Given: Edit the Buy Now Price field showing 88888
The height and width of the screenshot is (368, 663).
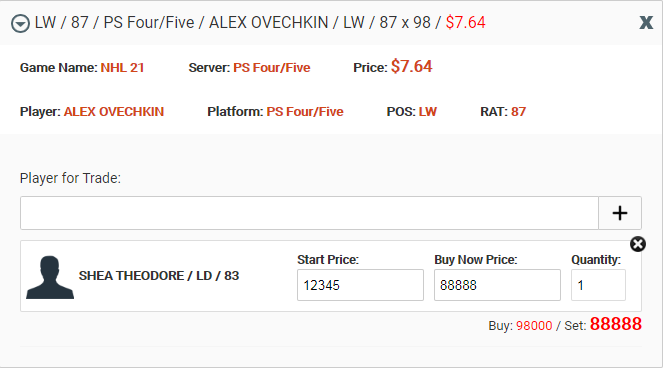Looking at the screenshot, I should tap(497, 285).
